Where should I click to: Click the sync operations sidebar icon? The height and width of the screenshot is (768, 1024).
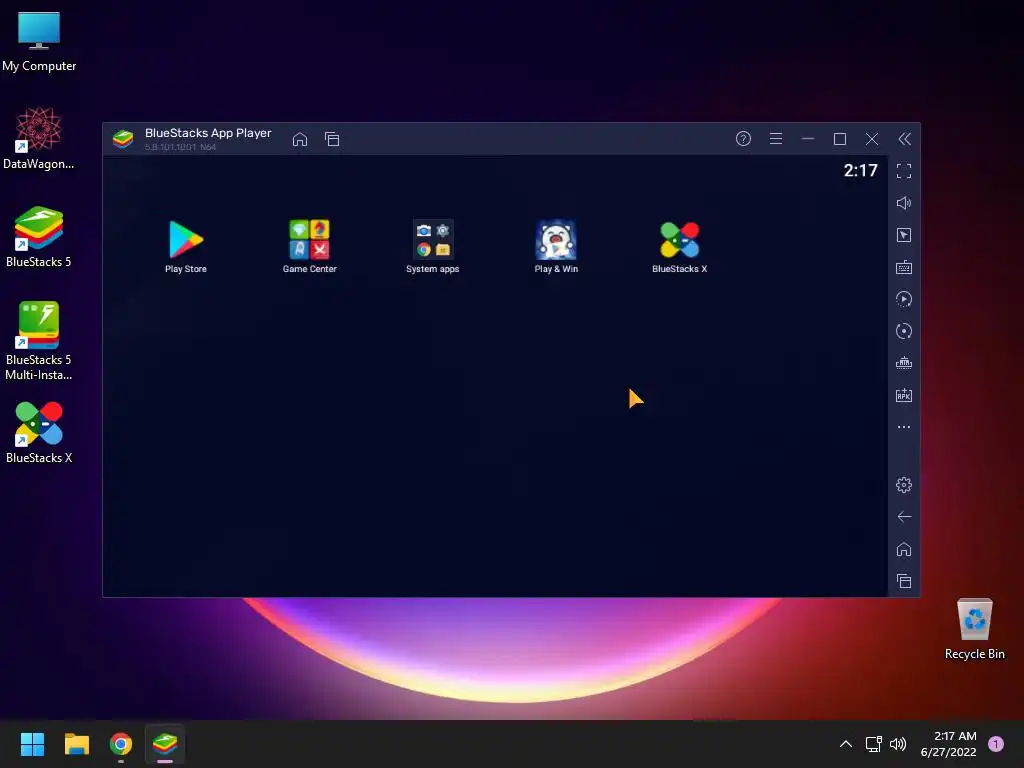pos(904,331)
